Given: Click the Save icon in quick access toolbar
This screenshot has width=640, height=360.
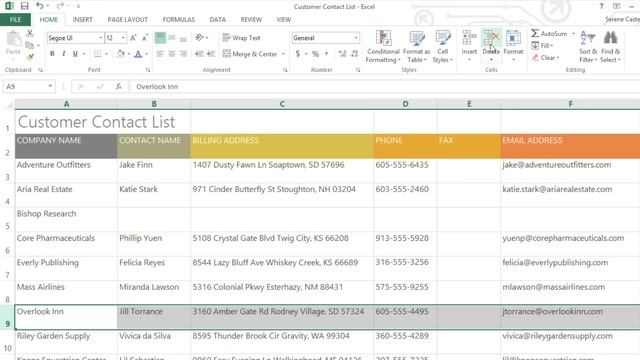Looking at the screenshot, I should [x=24, y=6].
